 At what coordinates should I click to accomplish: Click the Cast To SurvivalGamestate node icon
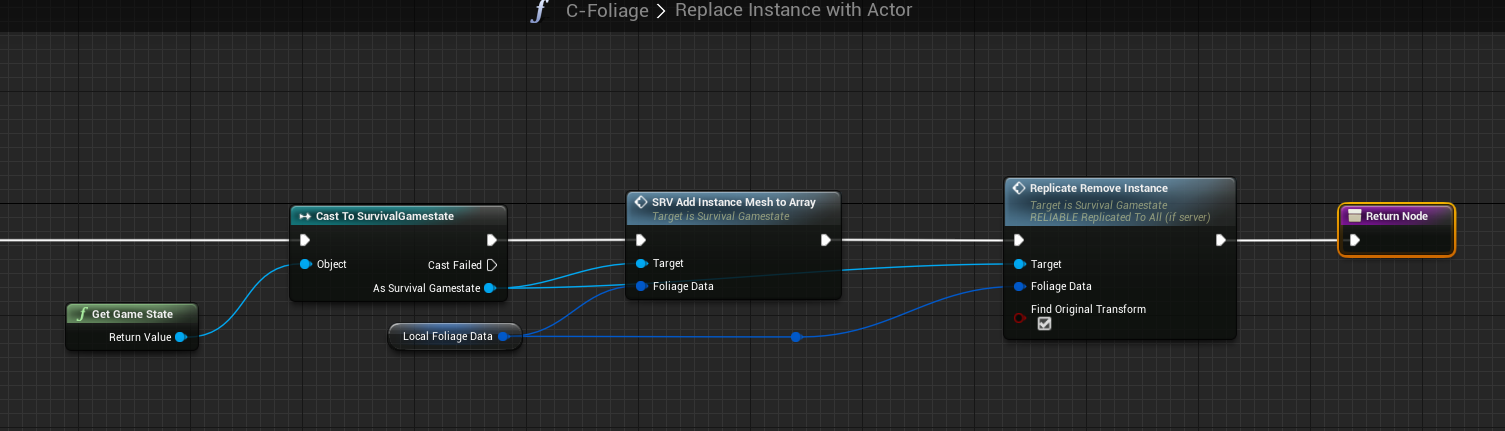(305, 217)
